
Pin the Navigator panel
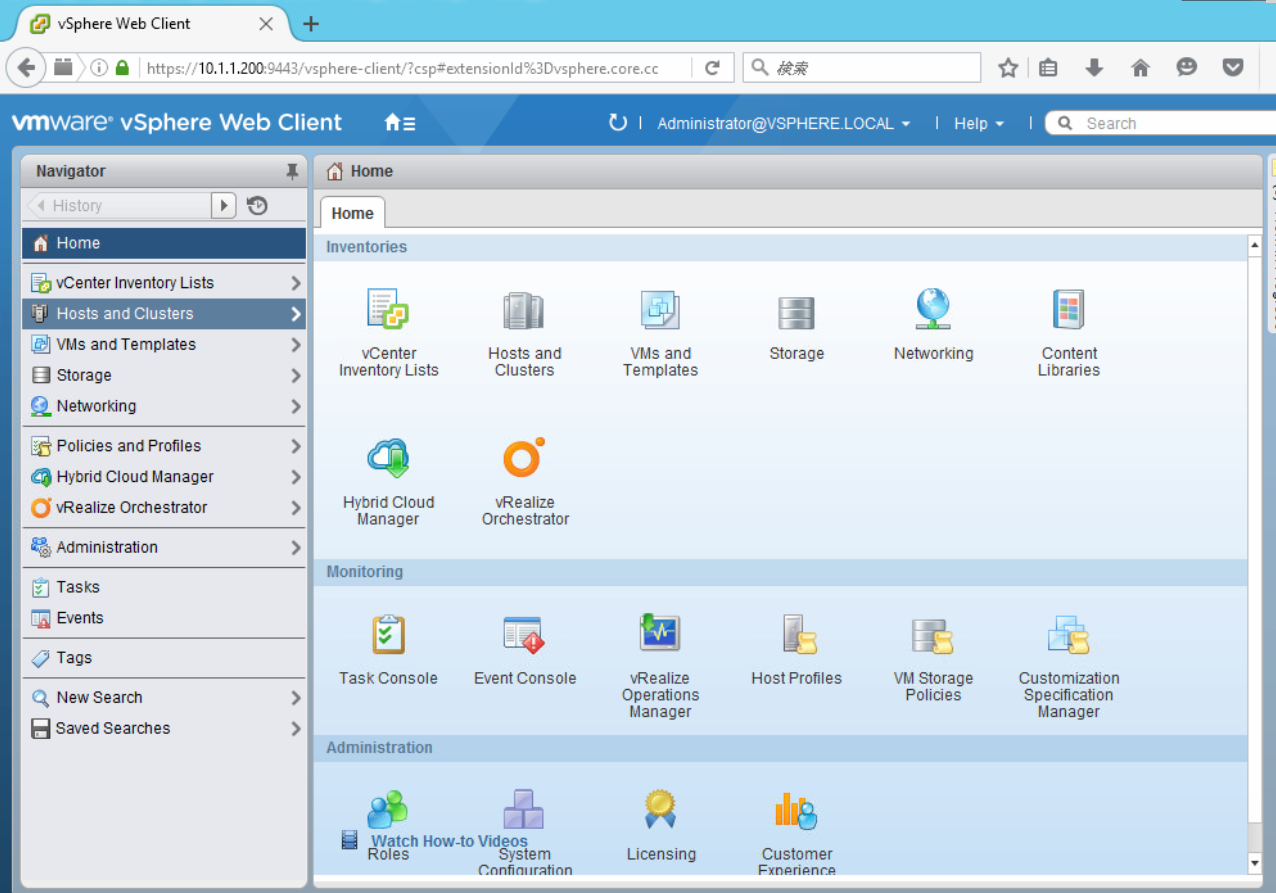click(x=292, y=171)
